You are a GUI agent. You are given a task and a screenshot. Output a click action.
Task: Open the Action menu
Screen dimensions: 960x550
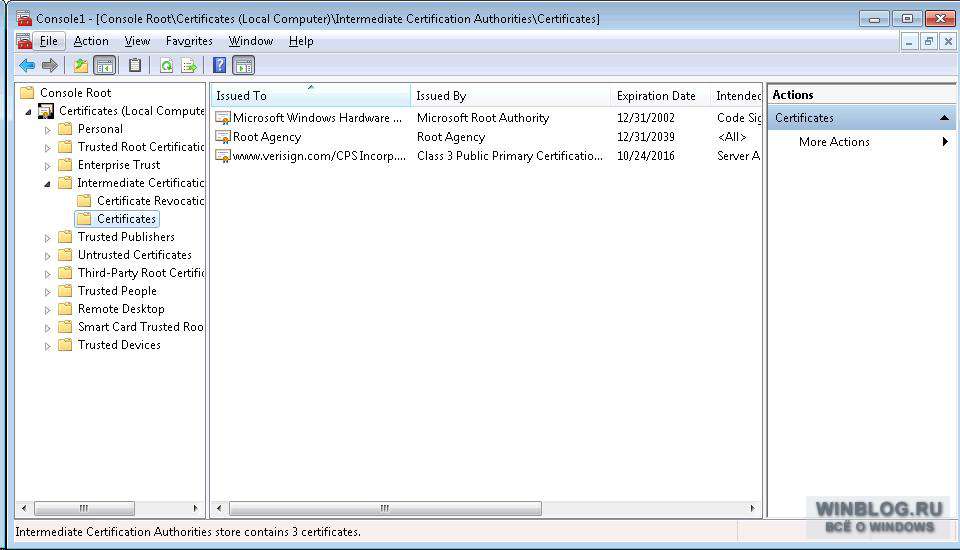(91, 41)
